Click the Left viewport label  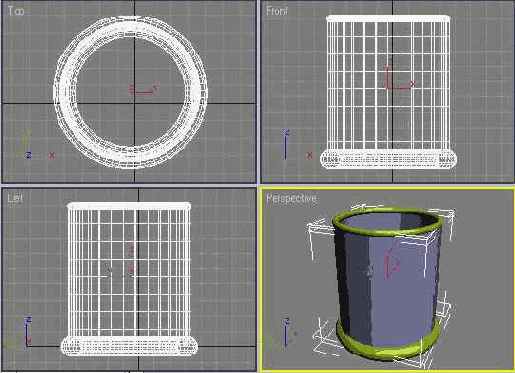coord(15,198)
